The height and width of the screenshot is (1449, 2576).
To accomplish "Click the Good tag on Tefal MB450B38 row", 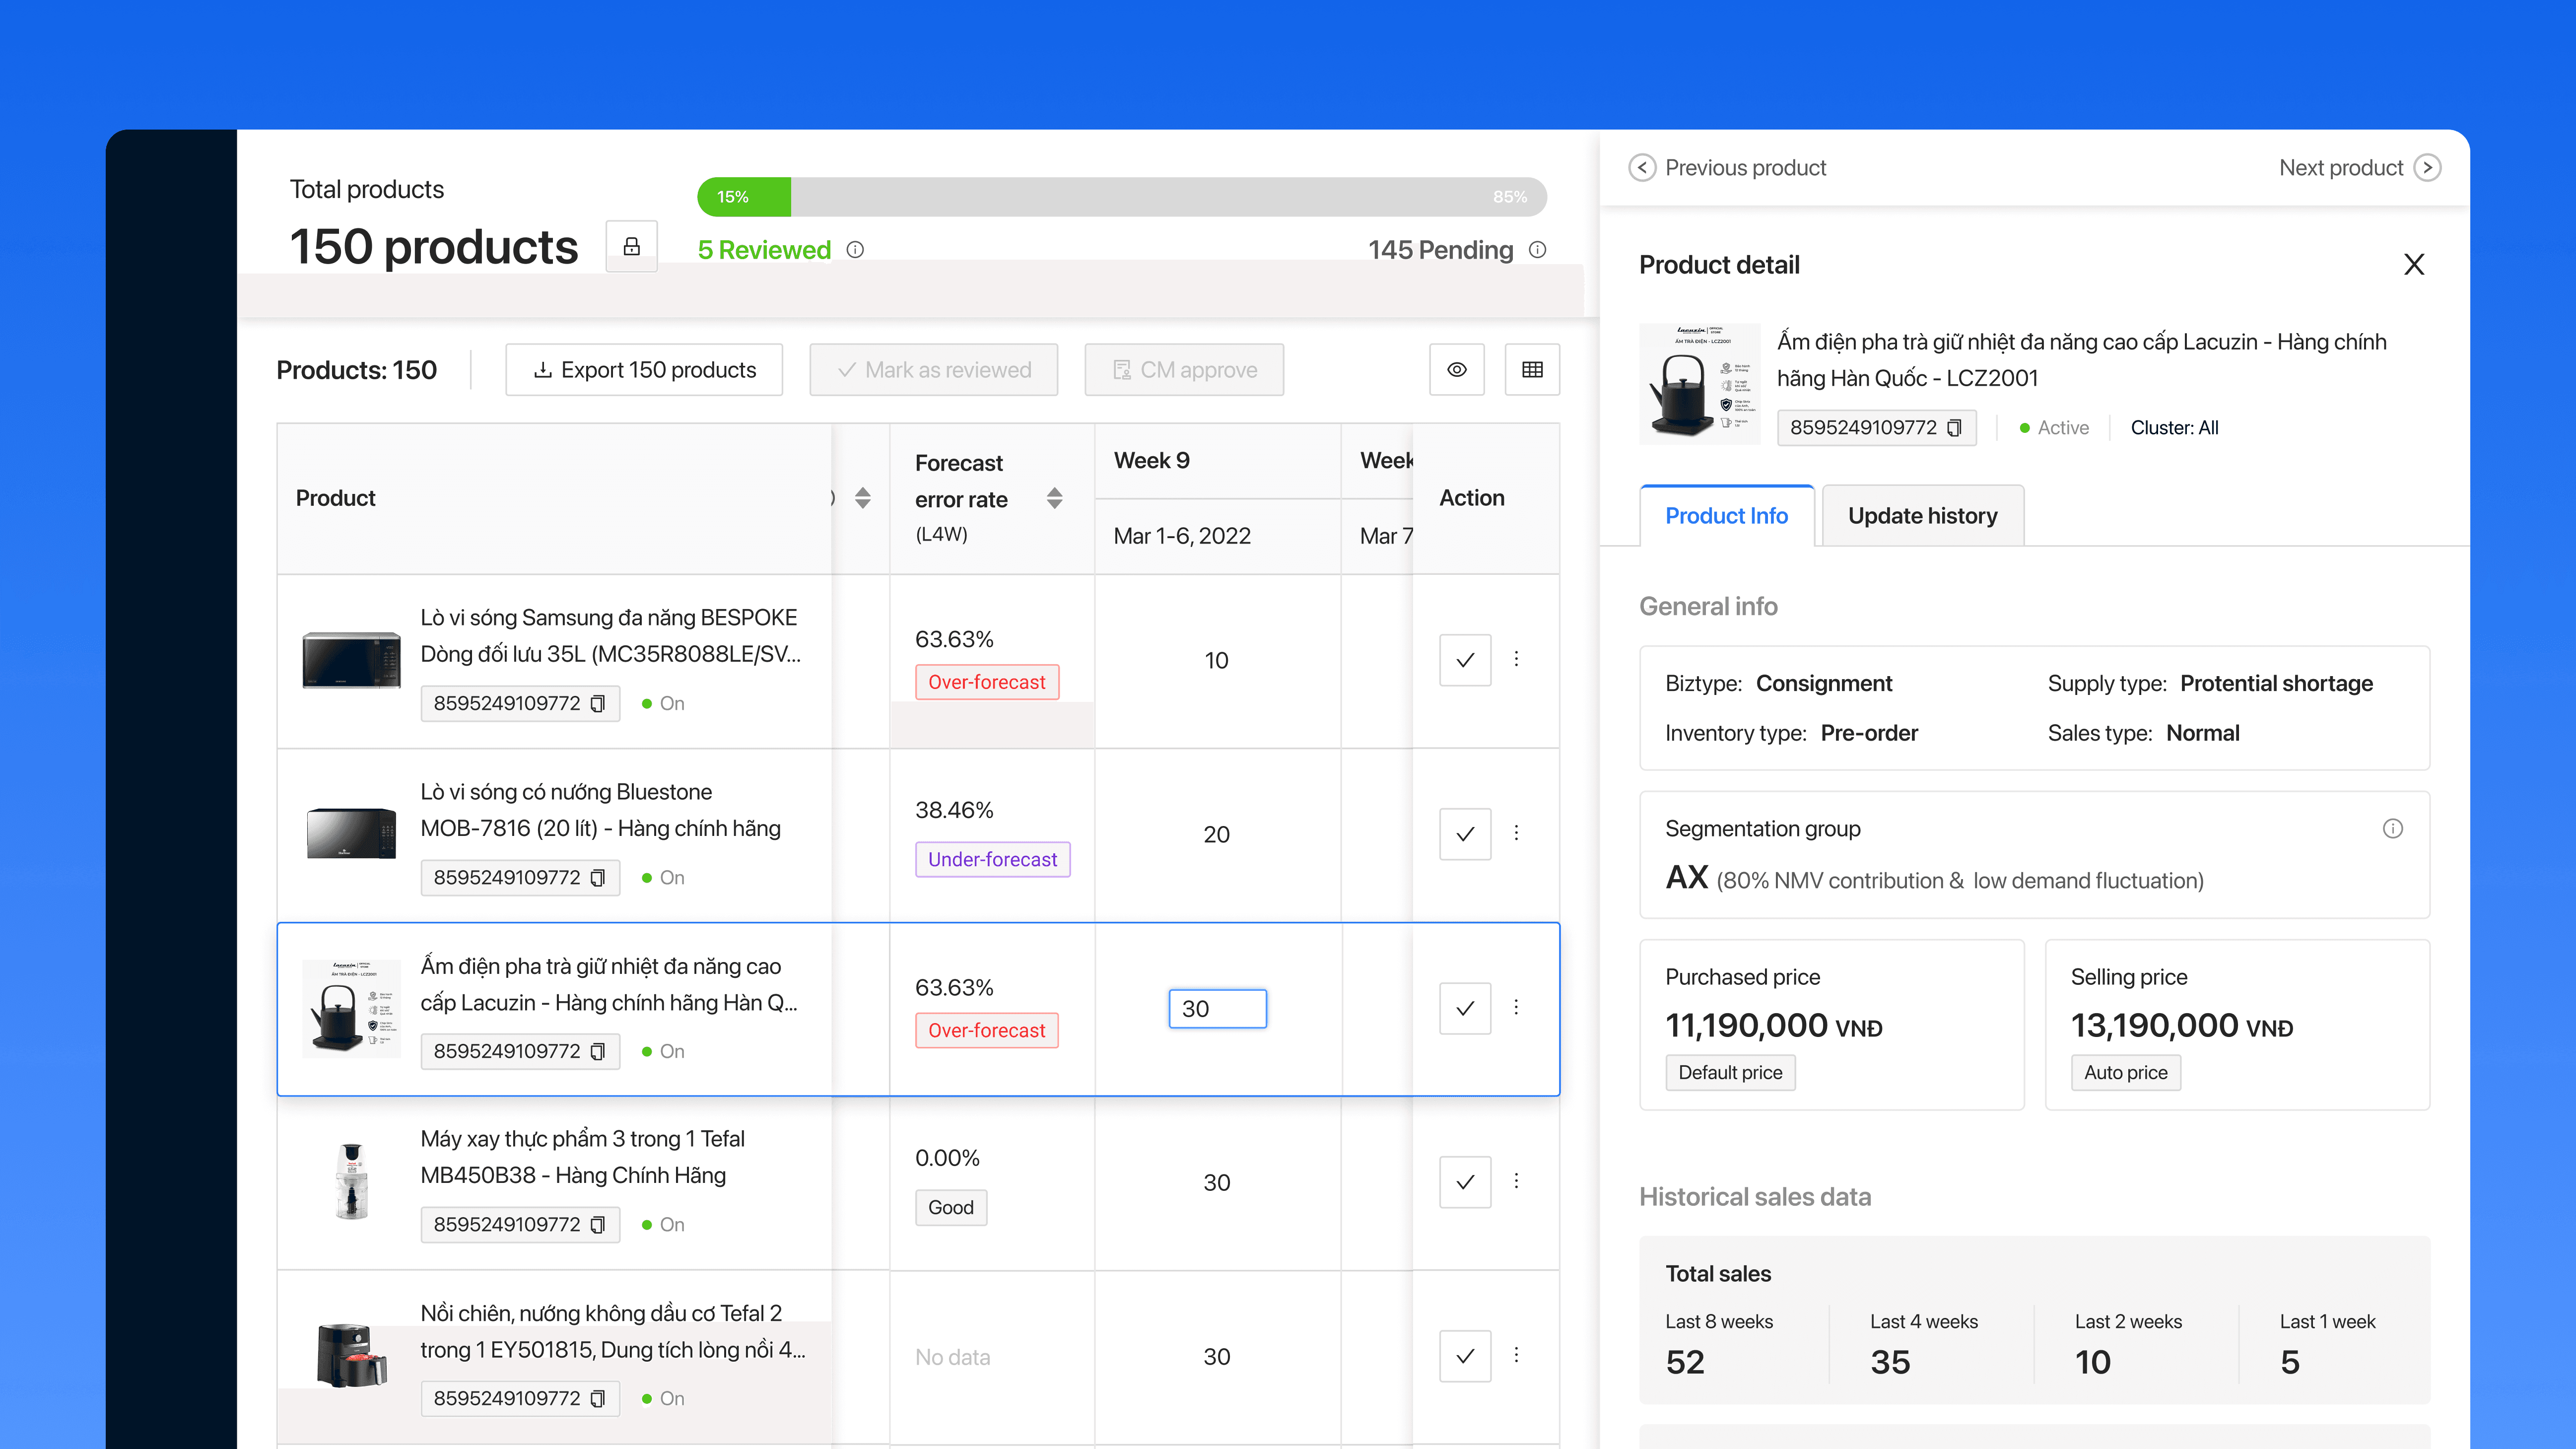I will coord(951,1208).
